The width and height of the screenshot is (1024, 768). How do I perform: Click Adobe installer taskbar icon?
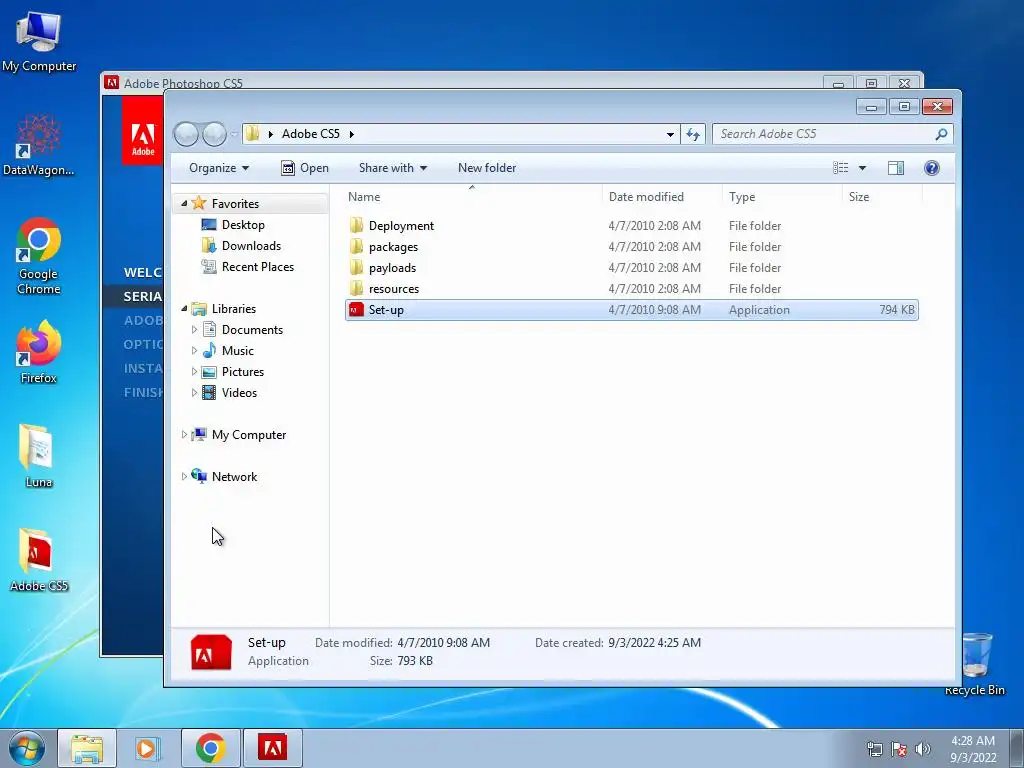pyautogui.click(x=272, y=748)
